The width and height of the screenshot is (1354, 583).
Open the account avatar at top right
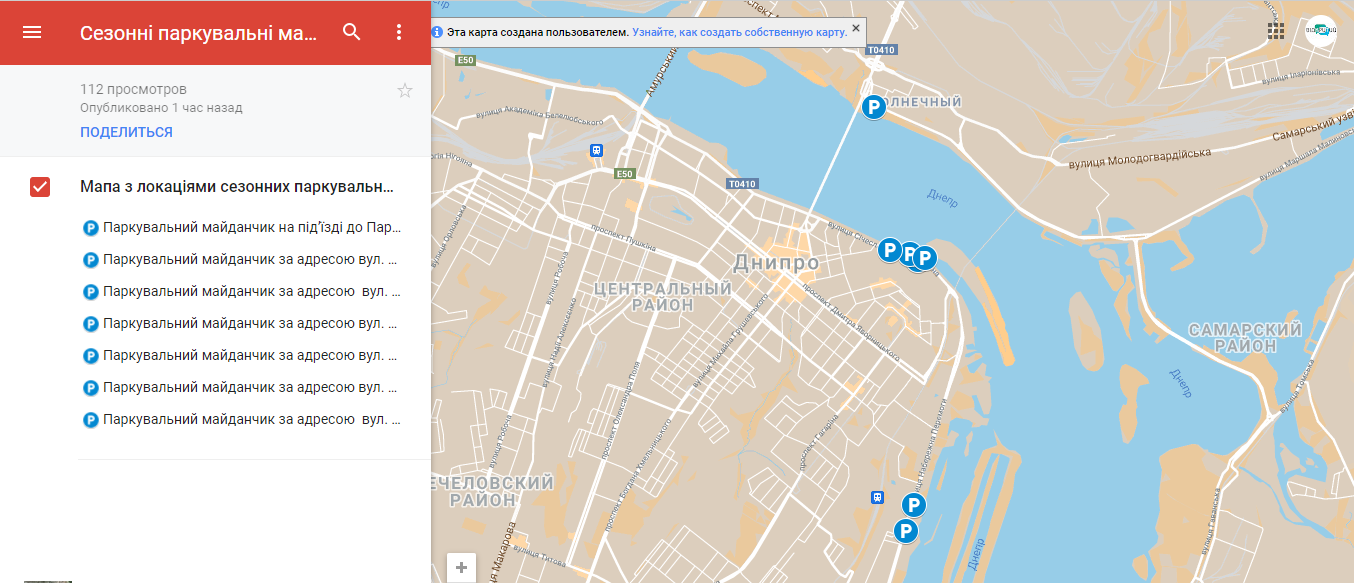pos(1321,30)
